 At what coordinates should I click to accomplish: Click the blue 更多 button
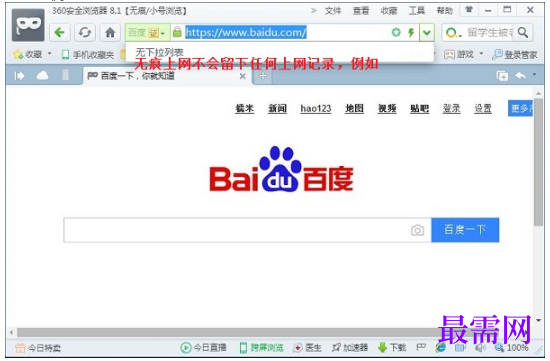pos(520,108)
